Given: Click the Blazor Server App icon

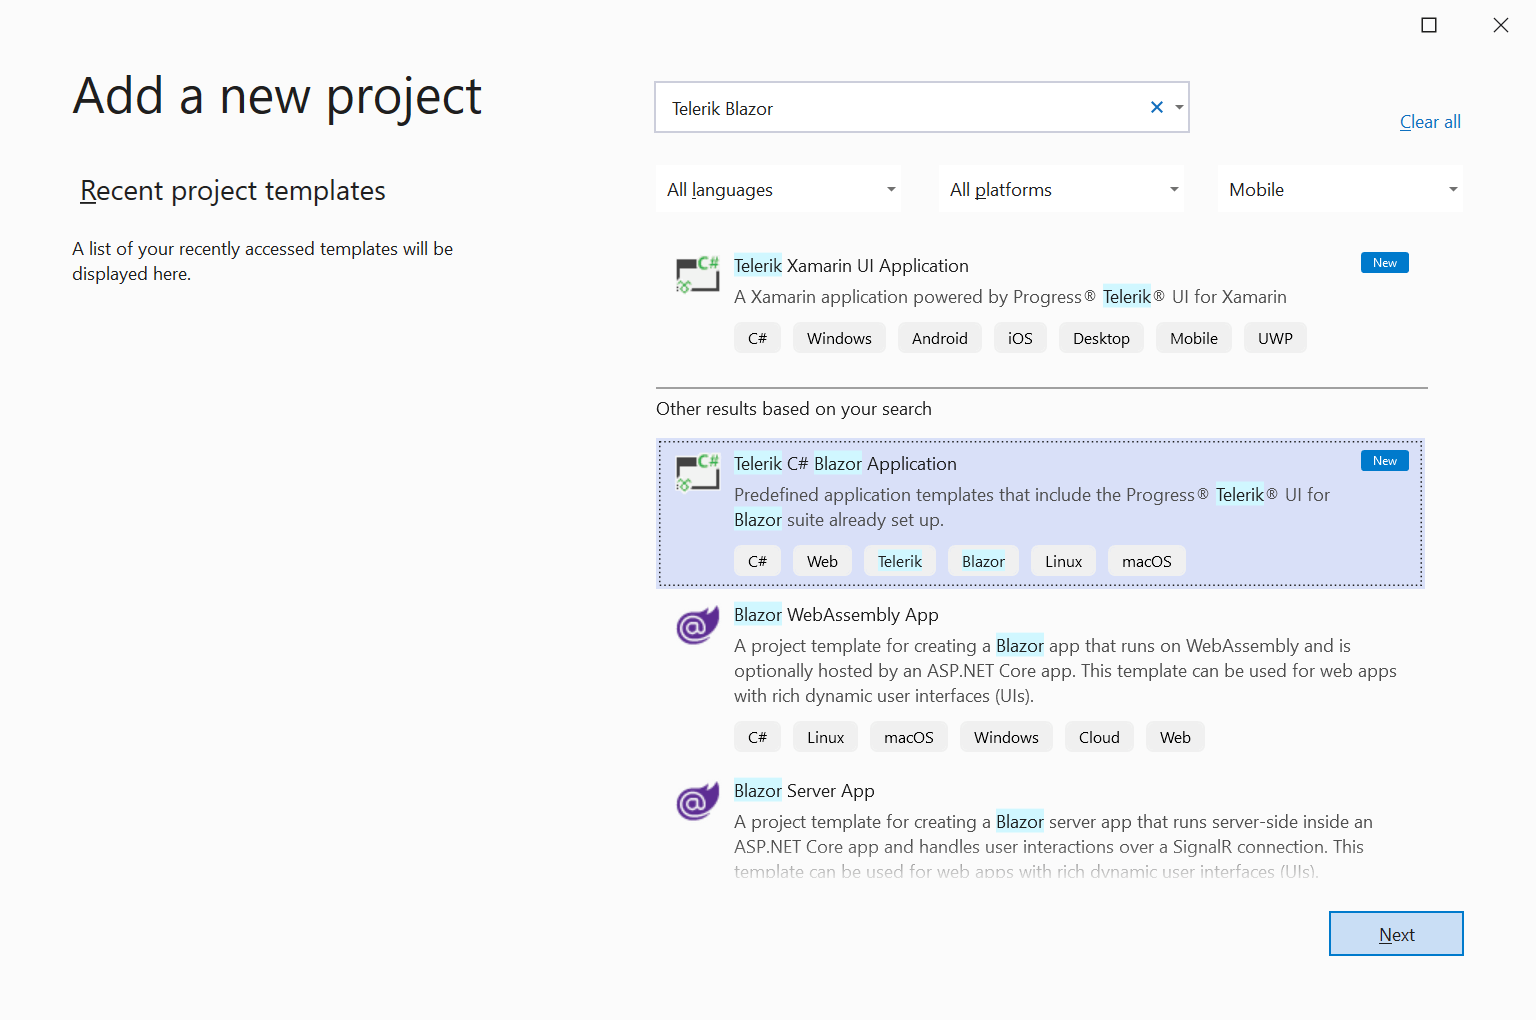Looking at the screenshot, I should pyautogui.click(x=697, y=800).
